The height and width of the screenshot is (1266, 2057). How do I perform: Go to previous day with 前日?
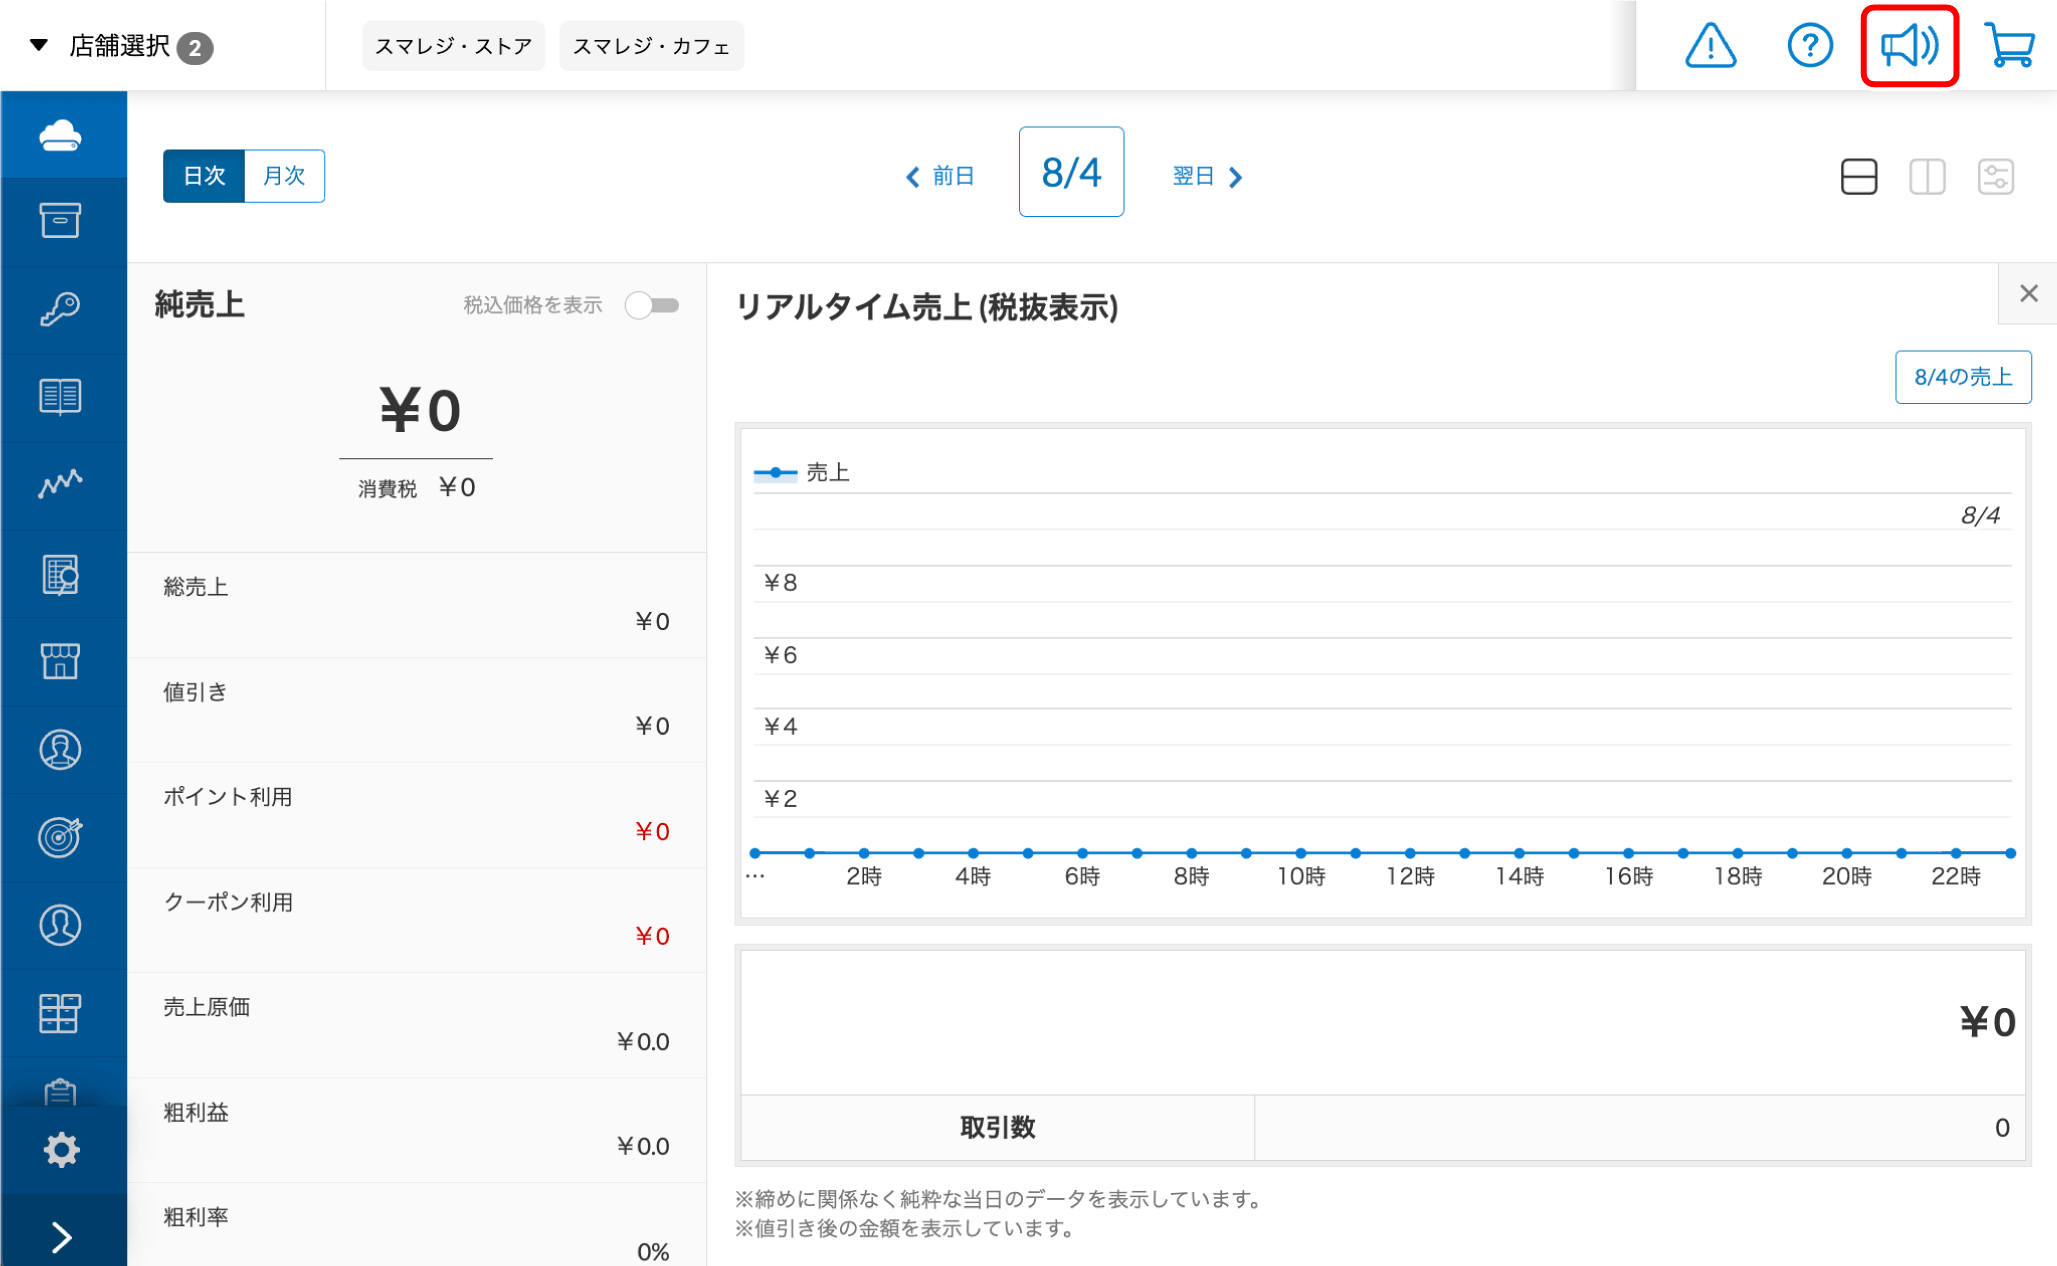pyautogui.click(x=940, y=176)
